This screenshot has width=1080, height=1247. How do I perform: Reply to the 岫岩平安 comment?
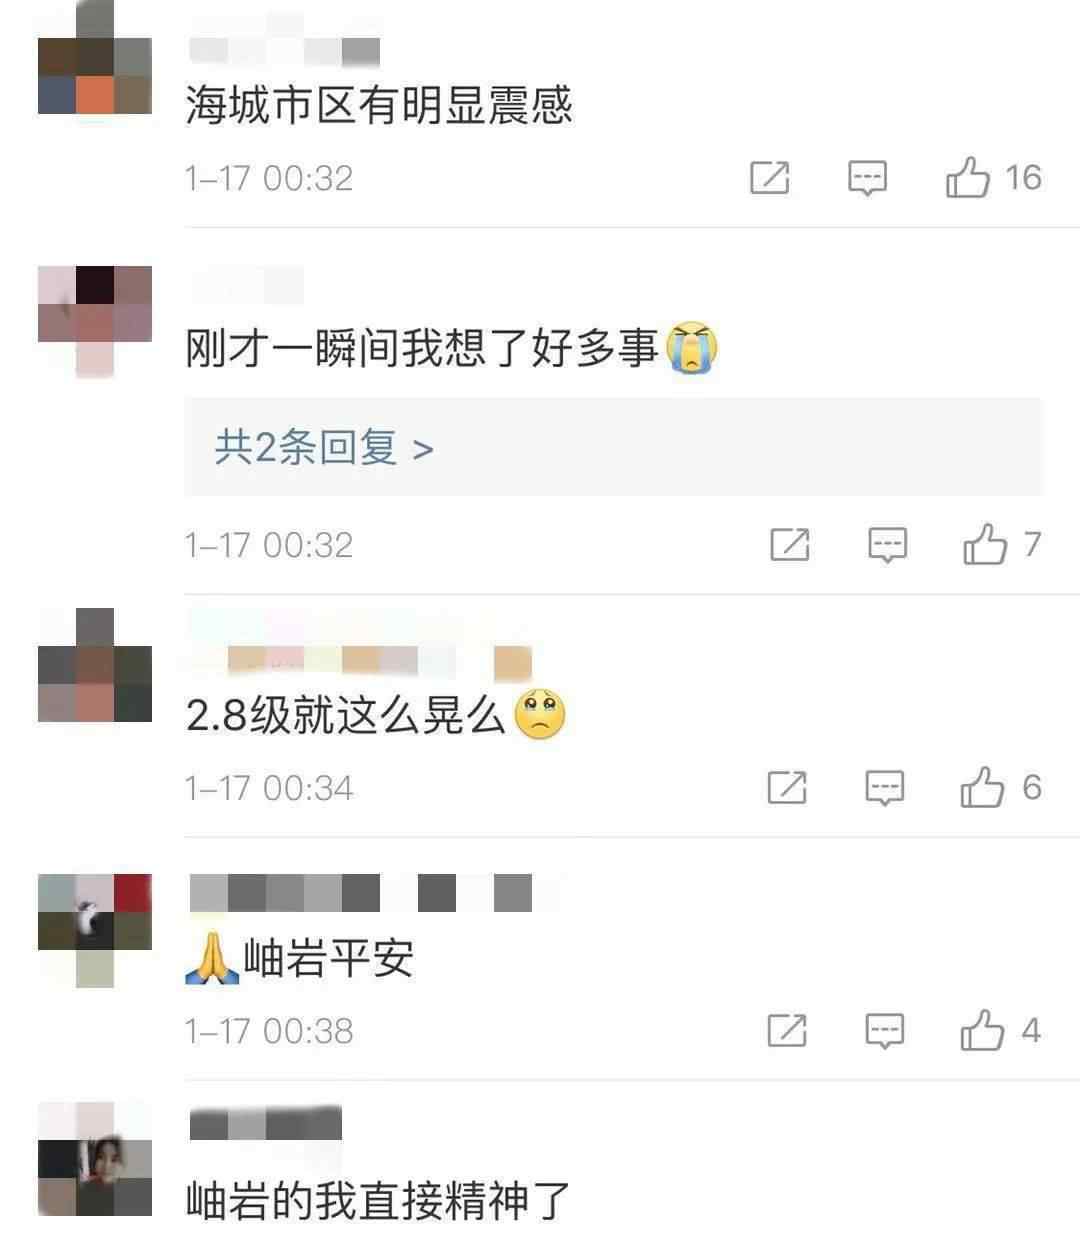pos(885,1032)
